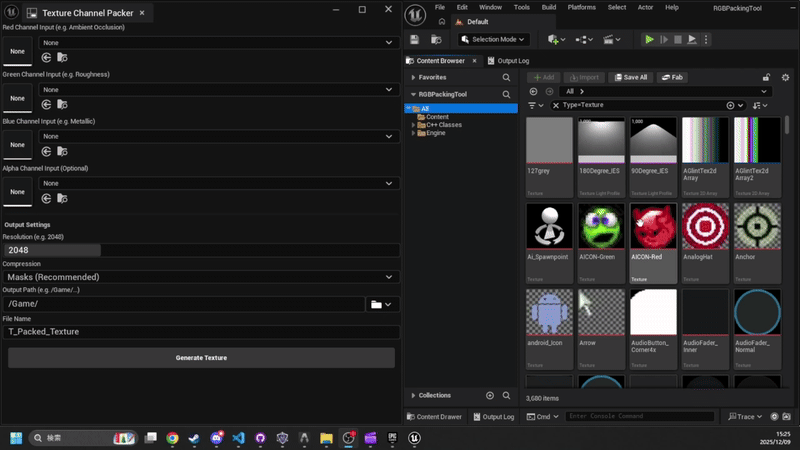Image resolution: width=800 pixels, height=450 pixels.
Task: Adjust the Resolution slider showing 2048
Action: [x=201, y=250]
